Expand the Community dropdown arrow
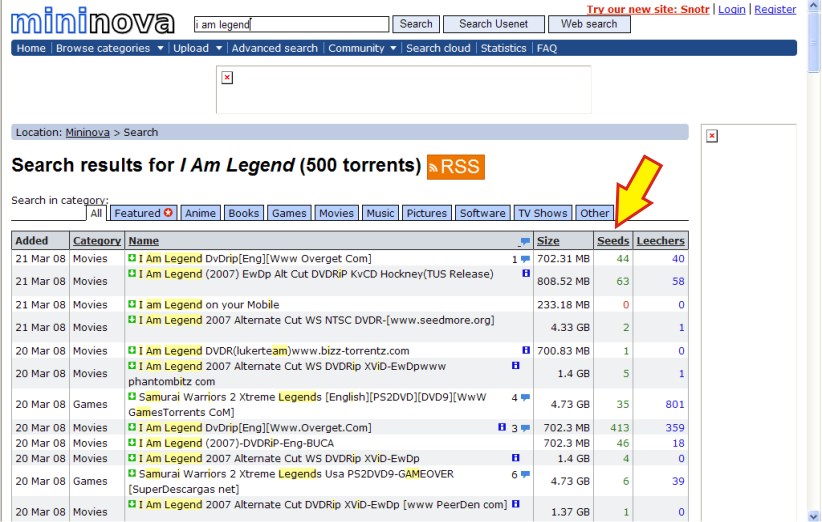This screenshot has height=522, width=822. click(393, 48)
